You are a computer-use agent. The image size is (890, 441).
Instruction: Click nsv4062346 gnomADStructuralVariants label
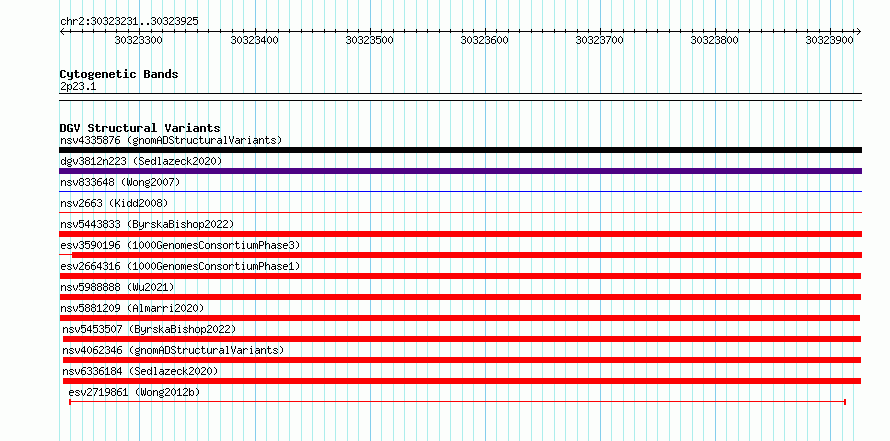173,350
